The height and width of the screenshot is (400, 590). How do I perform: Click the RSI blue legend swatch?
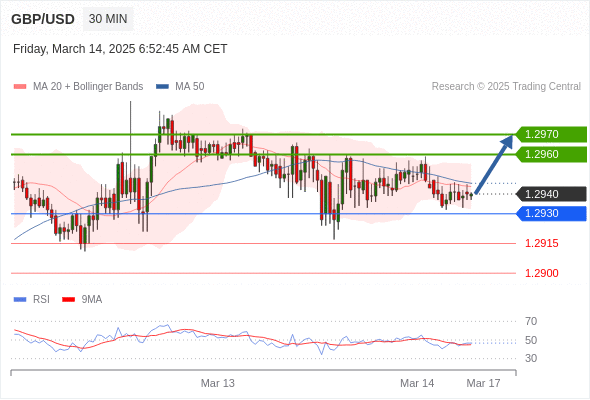pyautogui.click(x=20, y=300)
